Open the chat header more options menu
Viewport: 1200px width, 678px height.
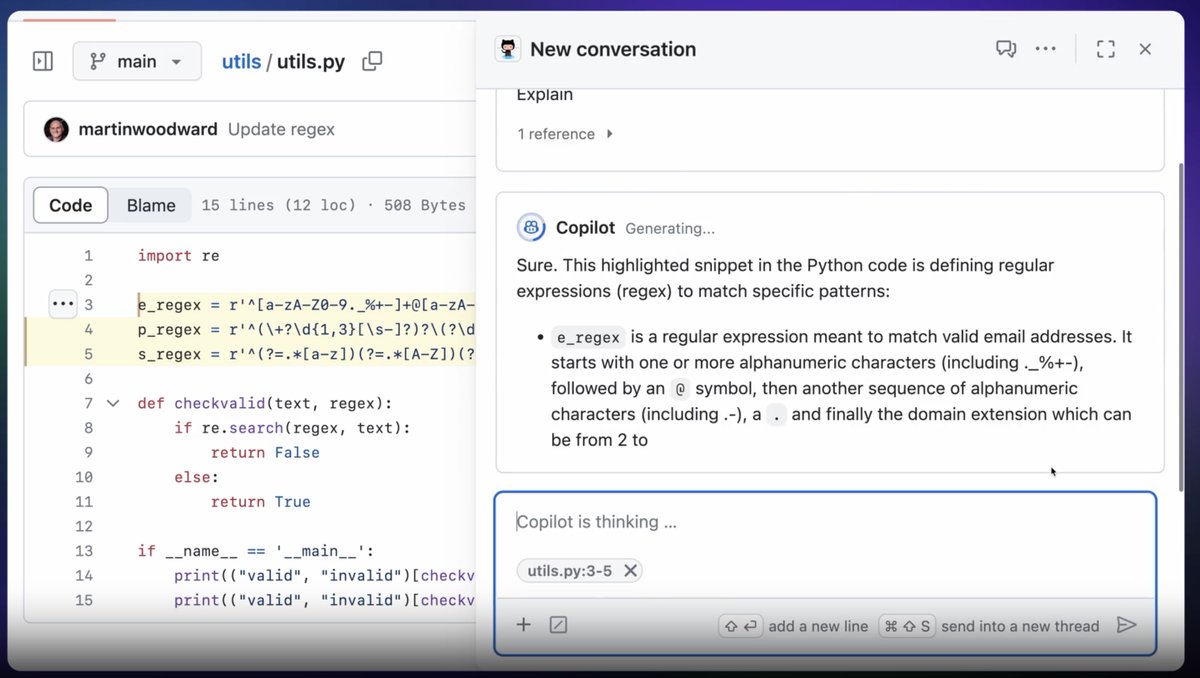point(1046,49)
